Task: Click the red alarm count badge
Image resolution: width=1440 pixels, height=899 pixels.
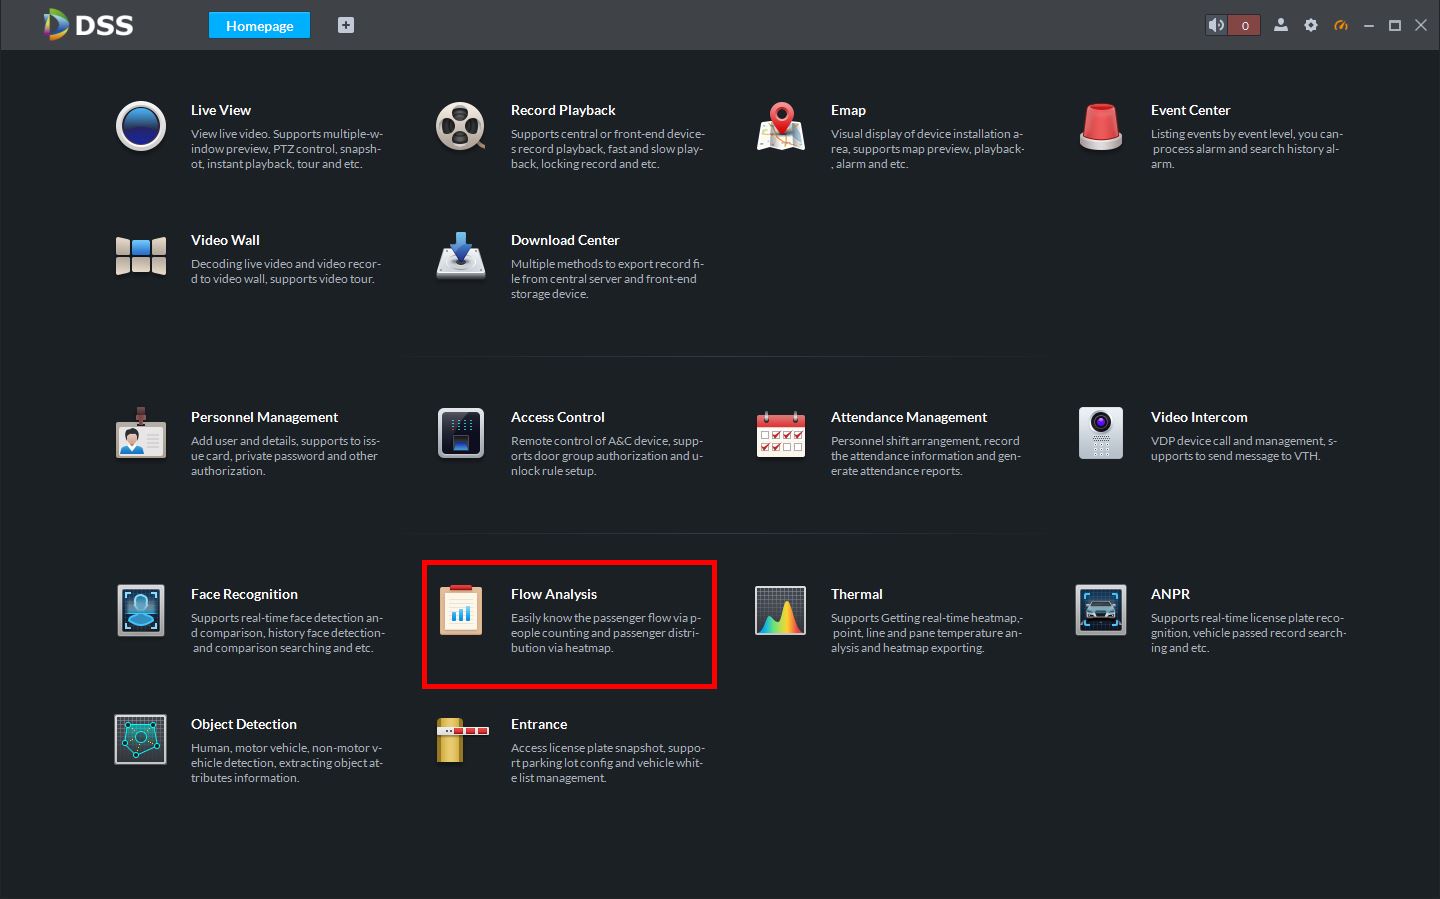Action: tap(1245, 25)
